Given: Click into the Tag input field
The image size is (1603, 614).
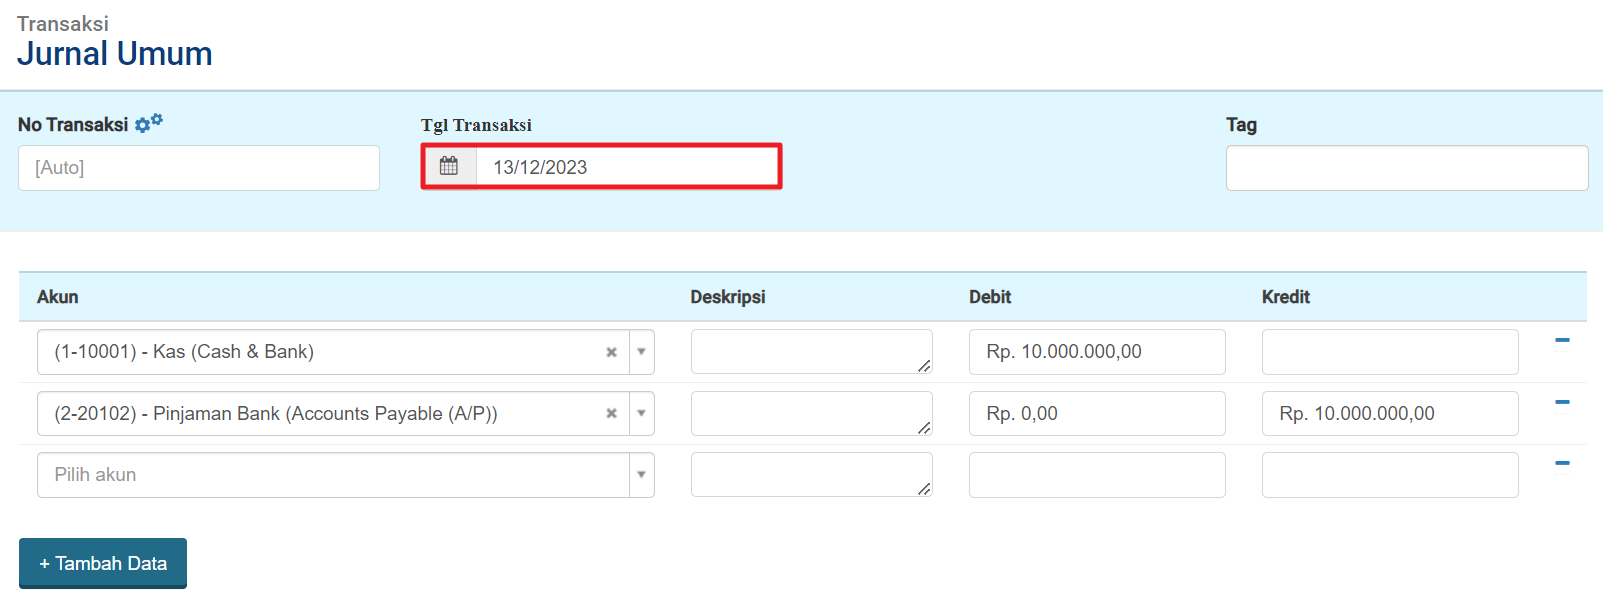Looking at the screenshot, I should pos(1406,168).
